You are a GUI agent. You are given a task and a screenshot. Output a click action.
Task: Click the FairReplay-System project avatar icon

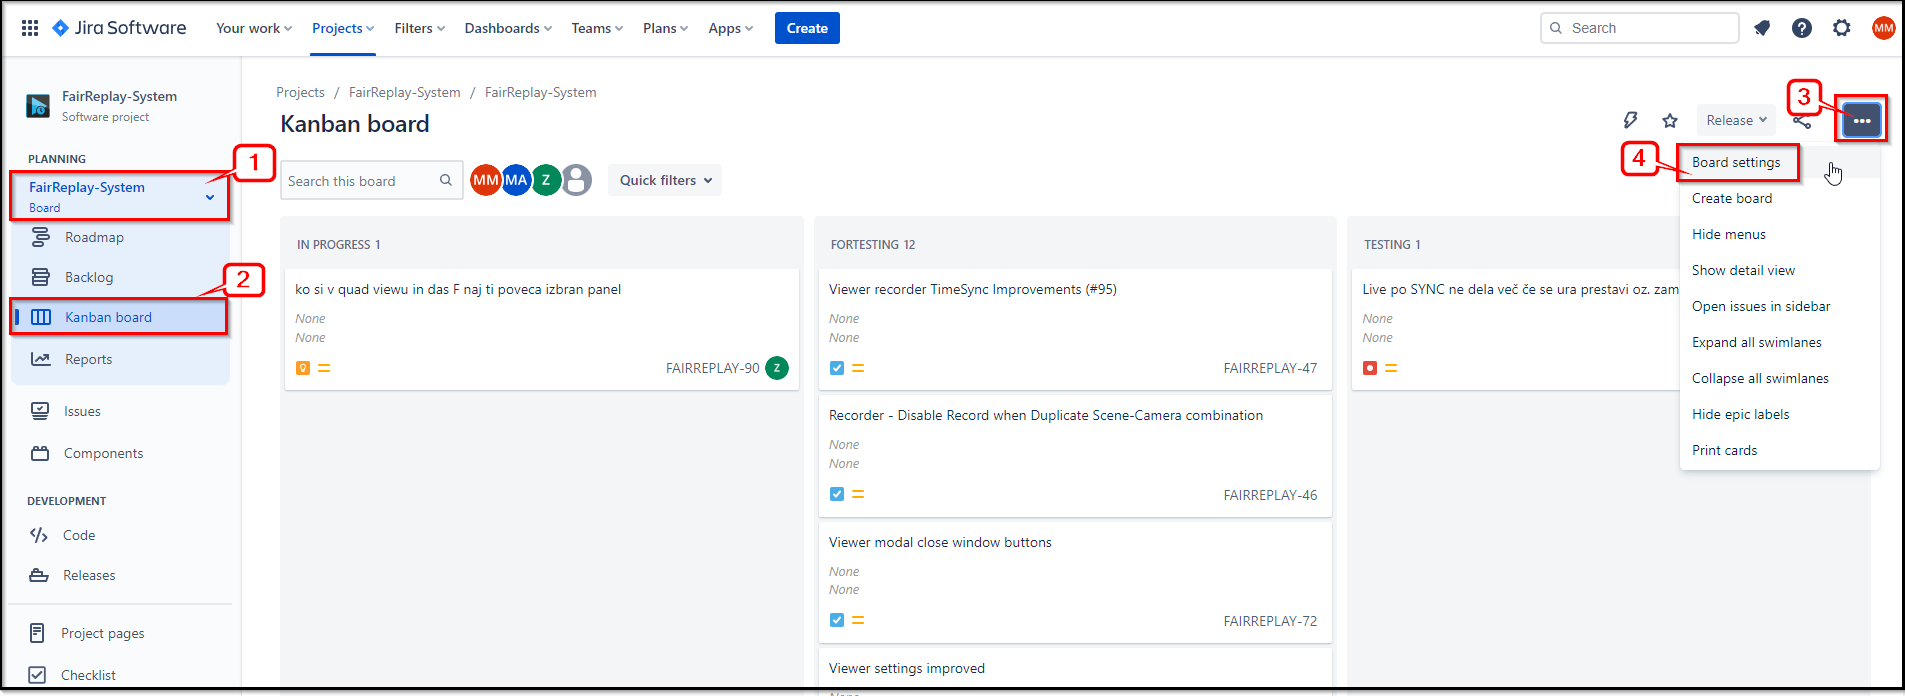pos(38,105)
